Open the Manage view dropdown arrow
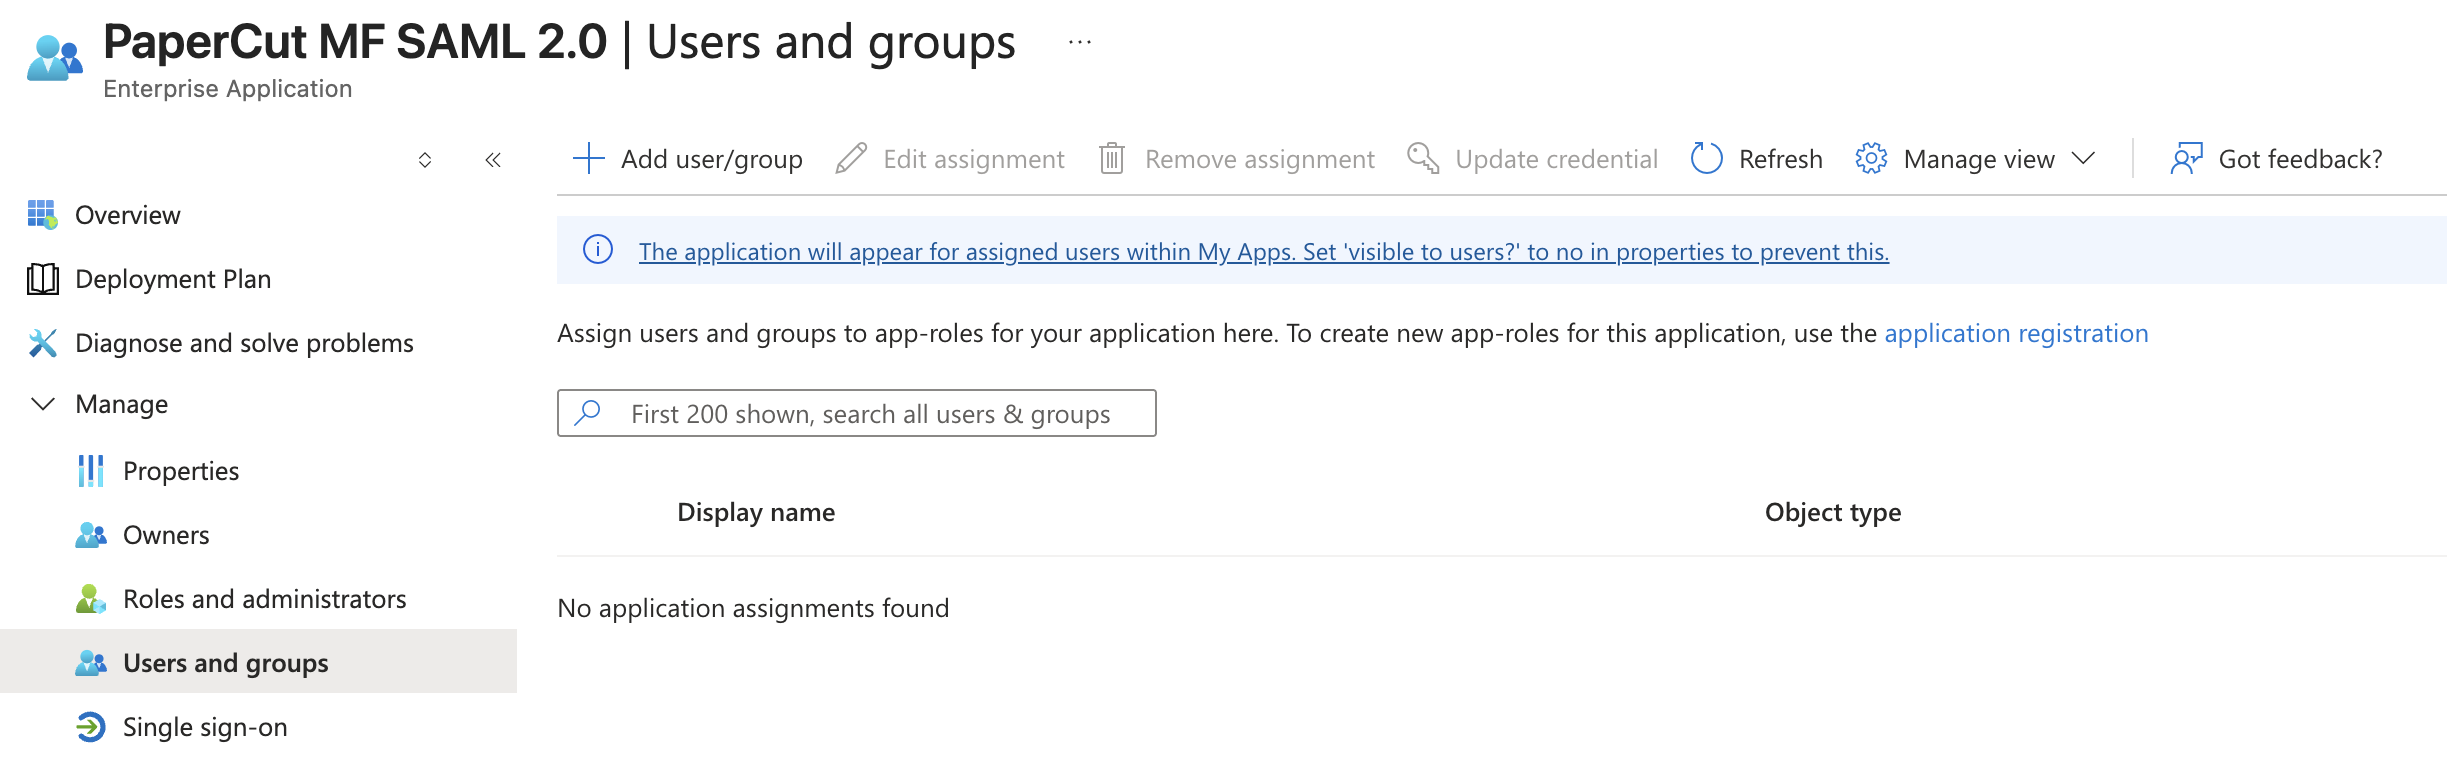Viewport: 2447px width, 759px height. pos(2083,158)
